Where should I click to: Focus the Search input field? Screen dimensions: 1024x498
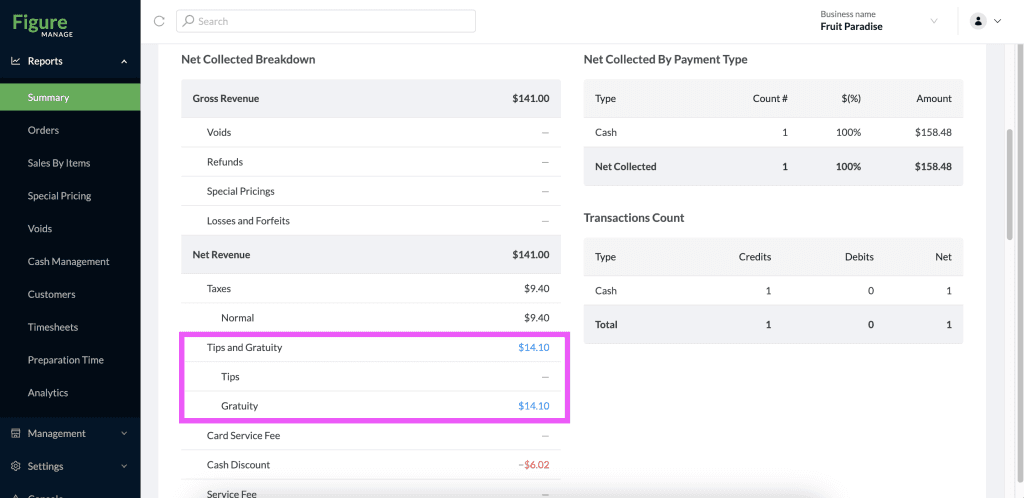326,21
